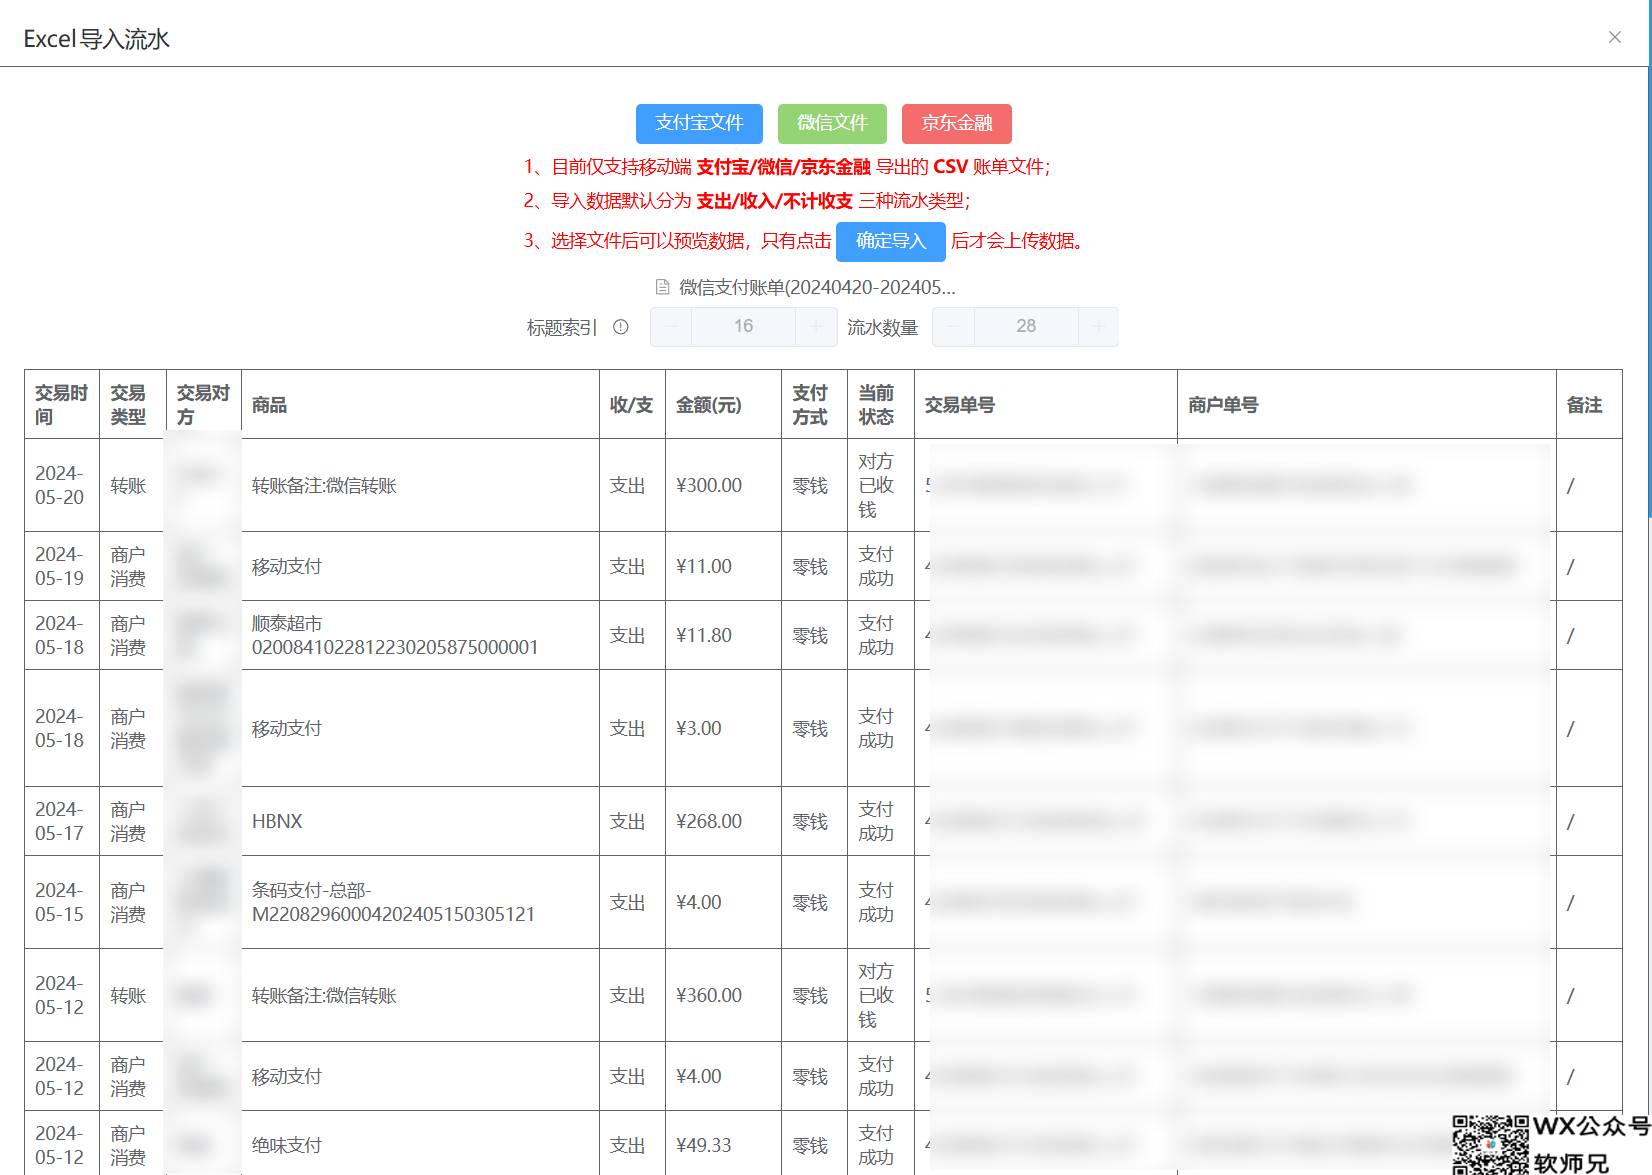Click the ¥300.00 amount cell
This screenshot has width=1652, height=1175.
coord(723,485)
